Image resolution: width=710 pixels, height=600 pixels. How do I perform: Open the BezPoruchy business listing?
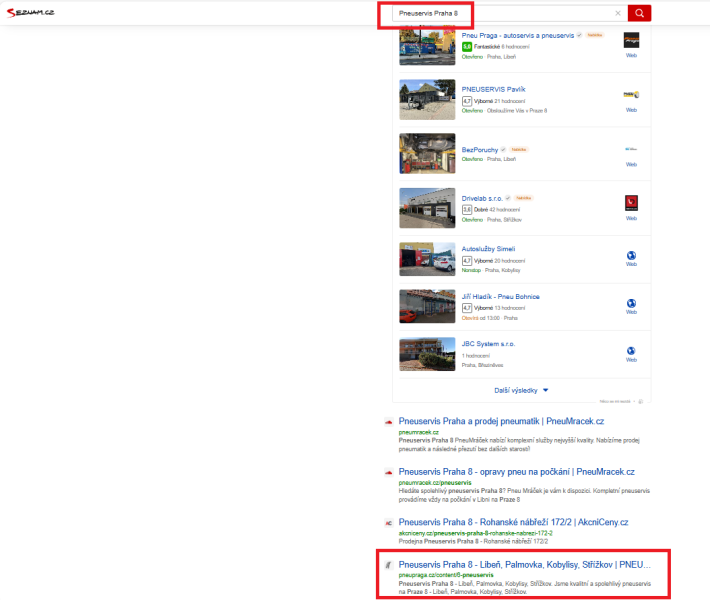tap(483, 149)
